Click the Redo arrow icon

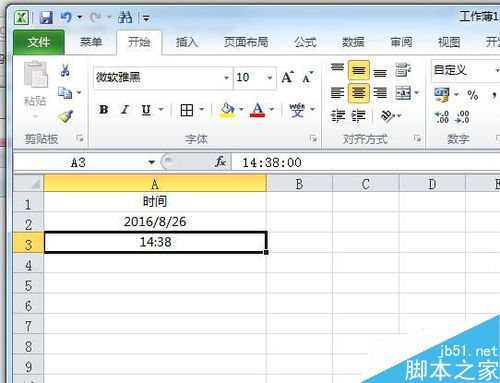pyautogui.click(x=96, y=17)
